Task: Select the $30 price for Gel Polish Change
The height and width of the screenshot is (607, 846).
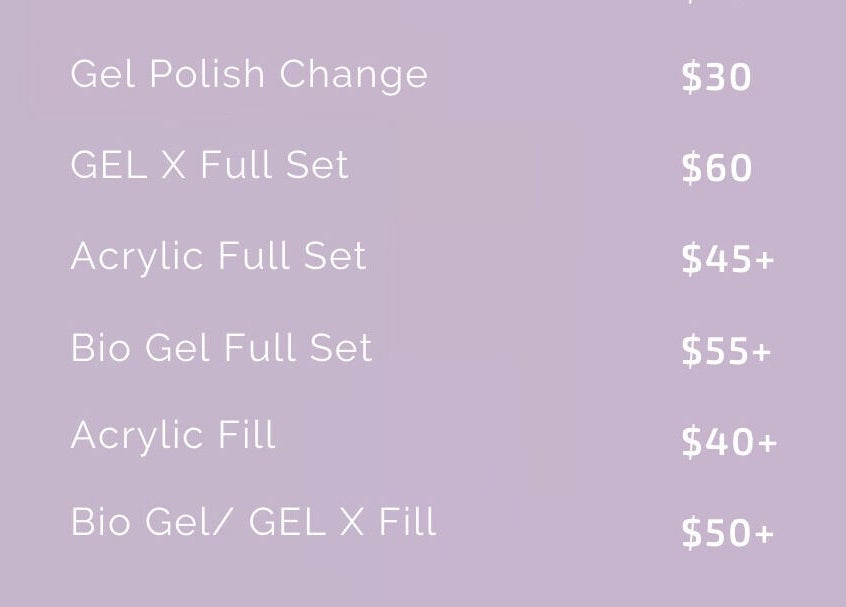Action: [716, 77]
